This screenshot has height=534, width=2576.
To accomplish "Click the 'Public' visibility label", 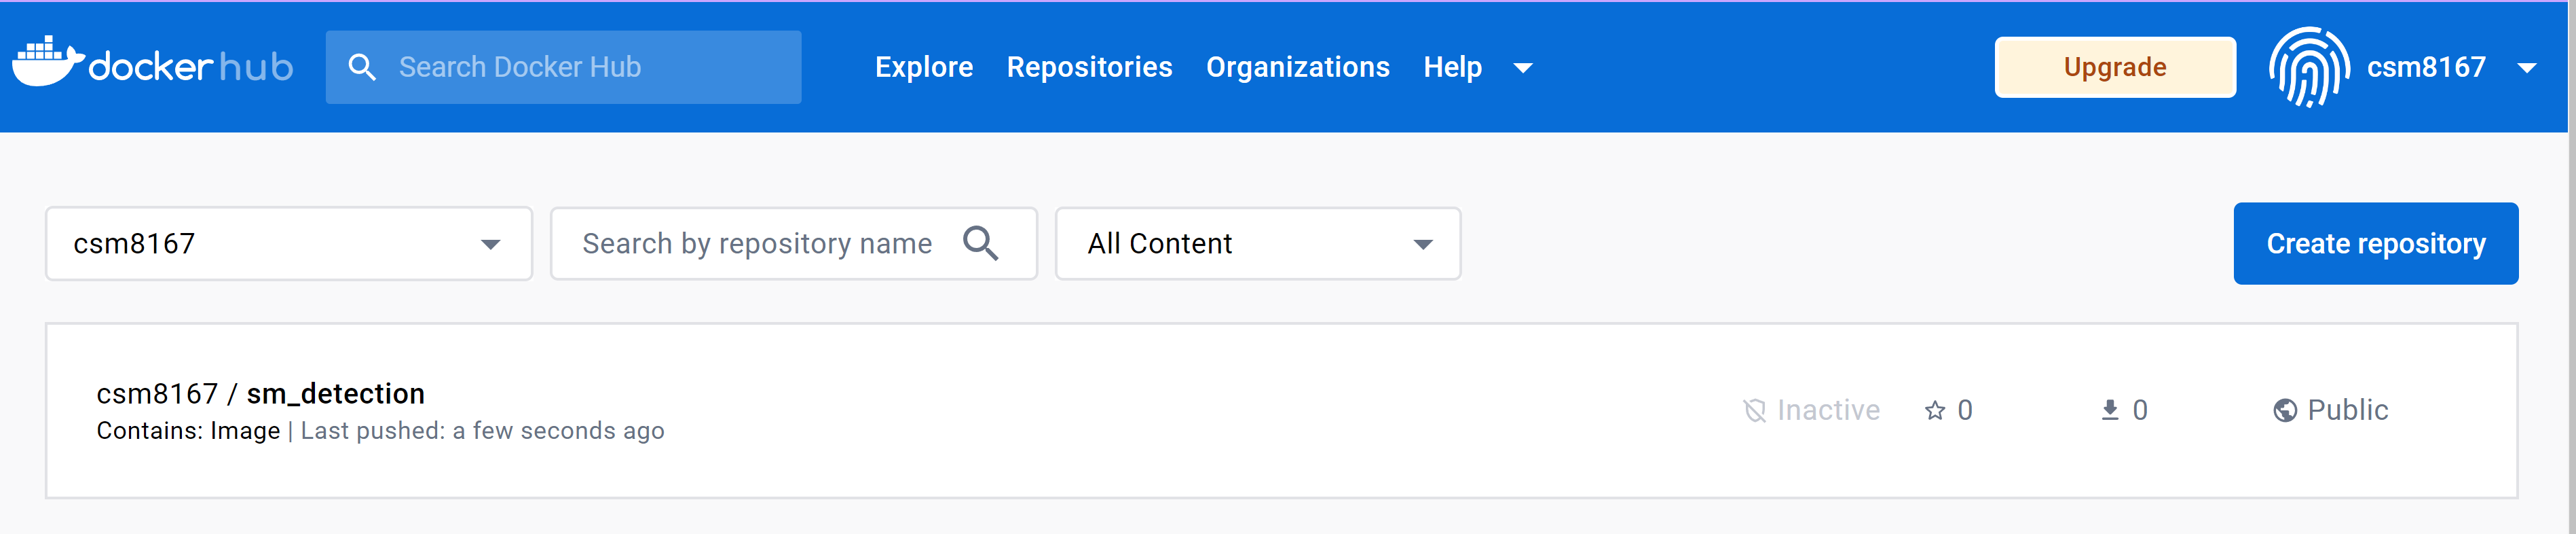I will pyautogui.click(x=2347, y=410).
